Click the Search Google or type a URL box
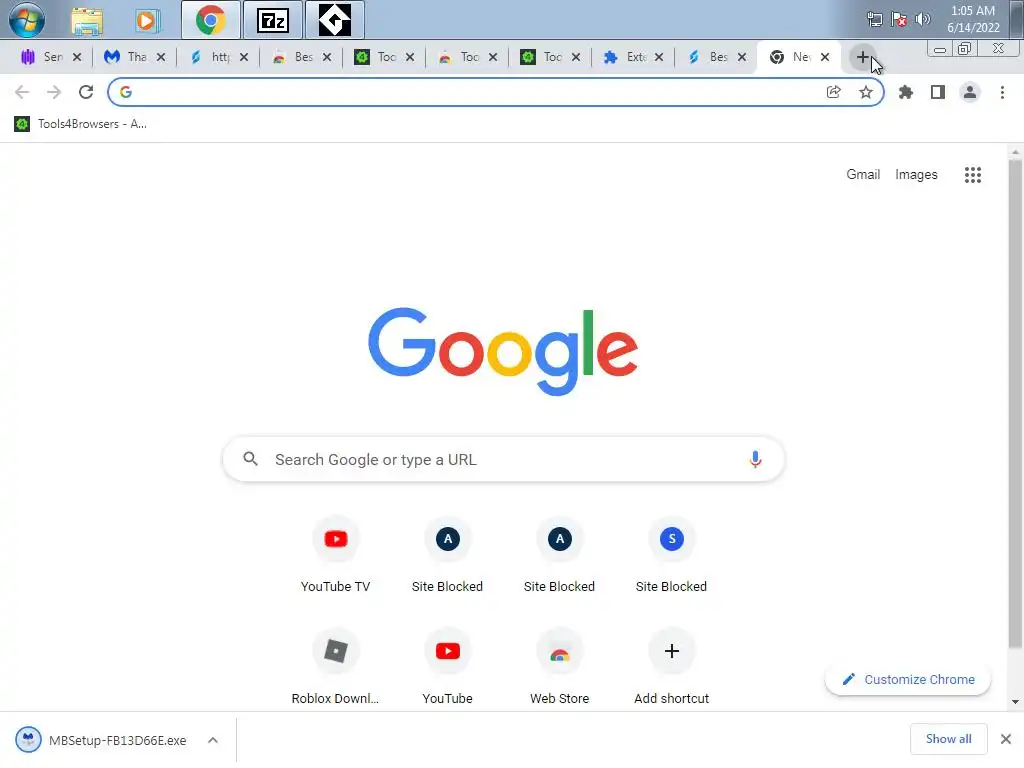This screenshot has width=1024, height=768. click(504, 460)
